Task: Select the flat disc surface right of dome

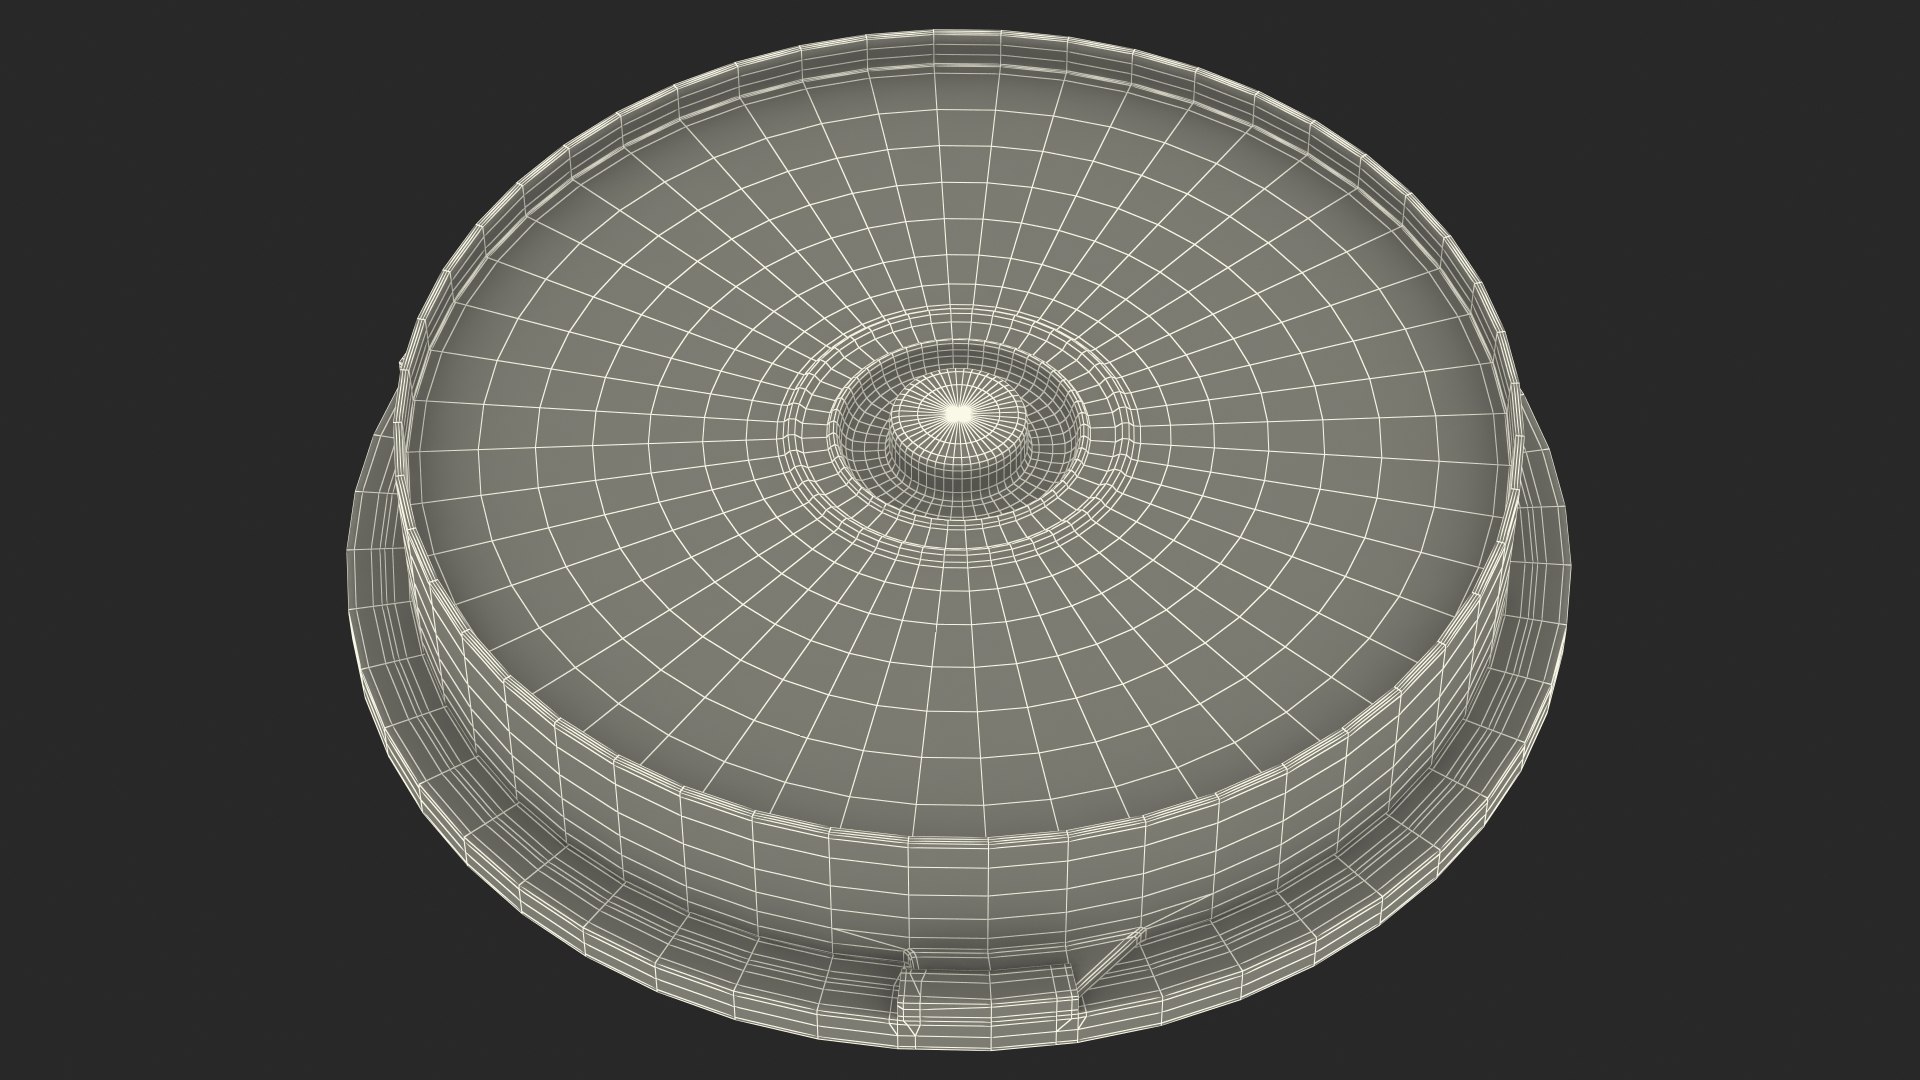Action: tap(1300, 430)
